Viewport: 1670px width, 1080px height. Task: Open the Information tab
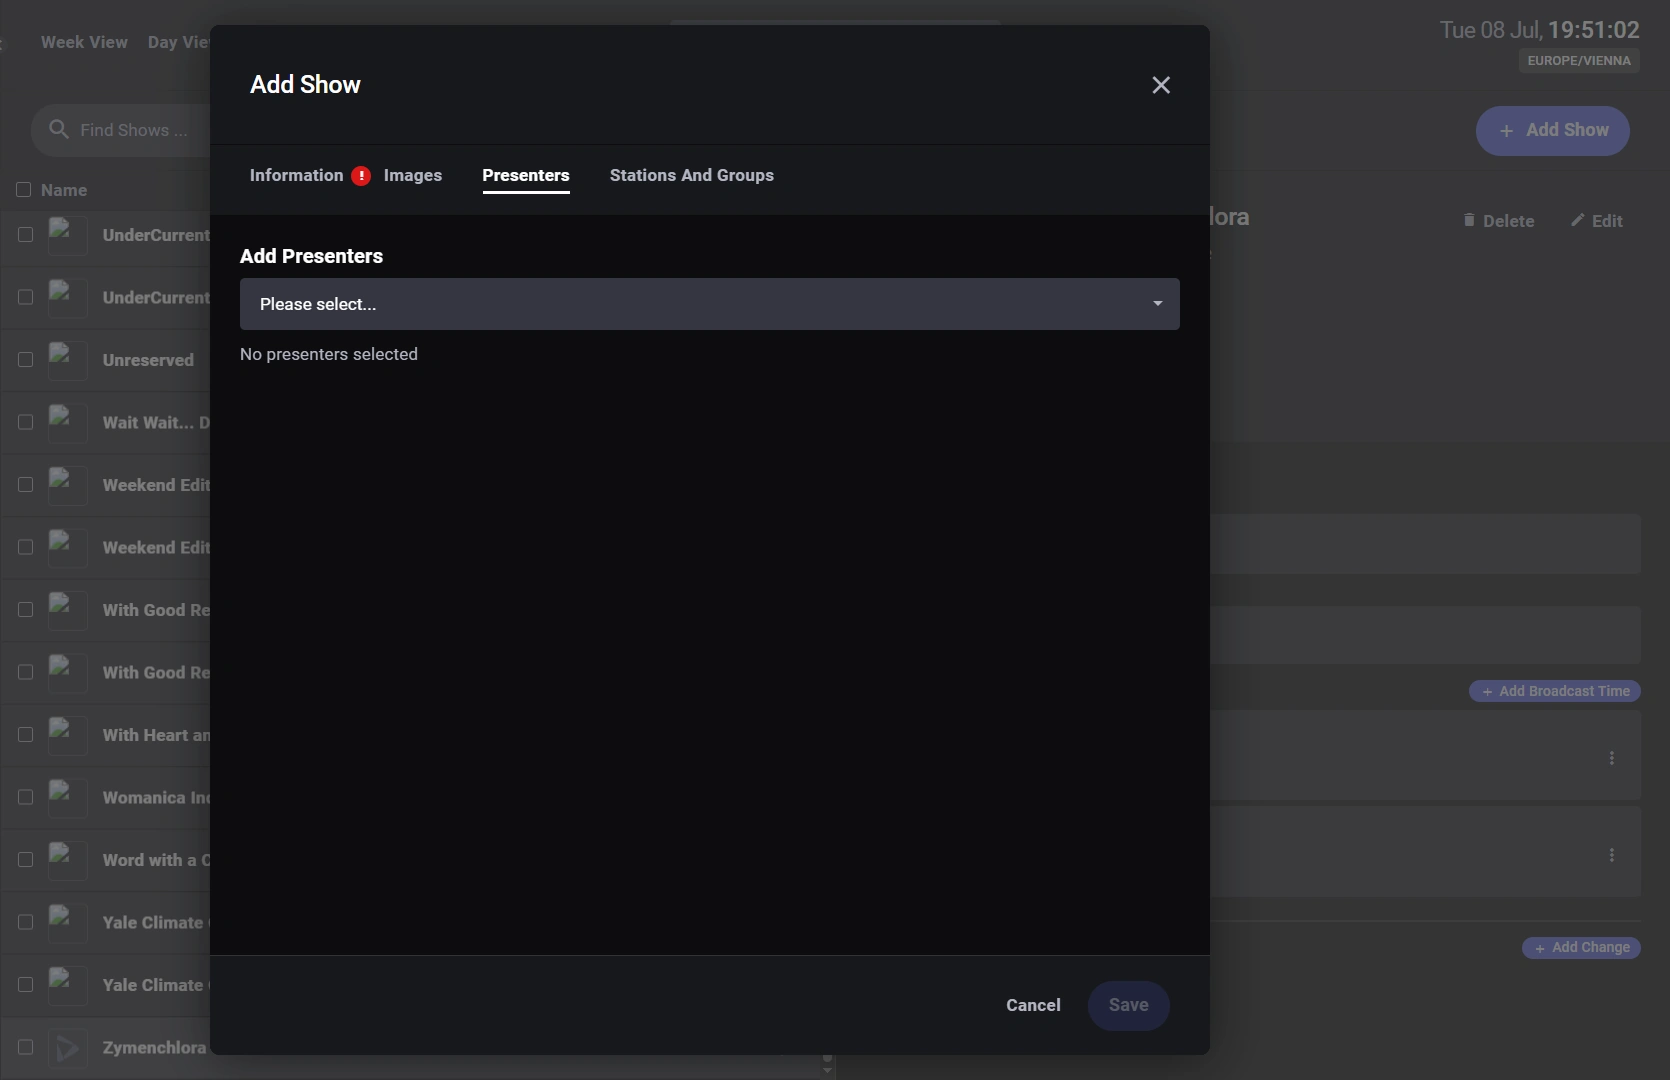pos(296,175)
